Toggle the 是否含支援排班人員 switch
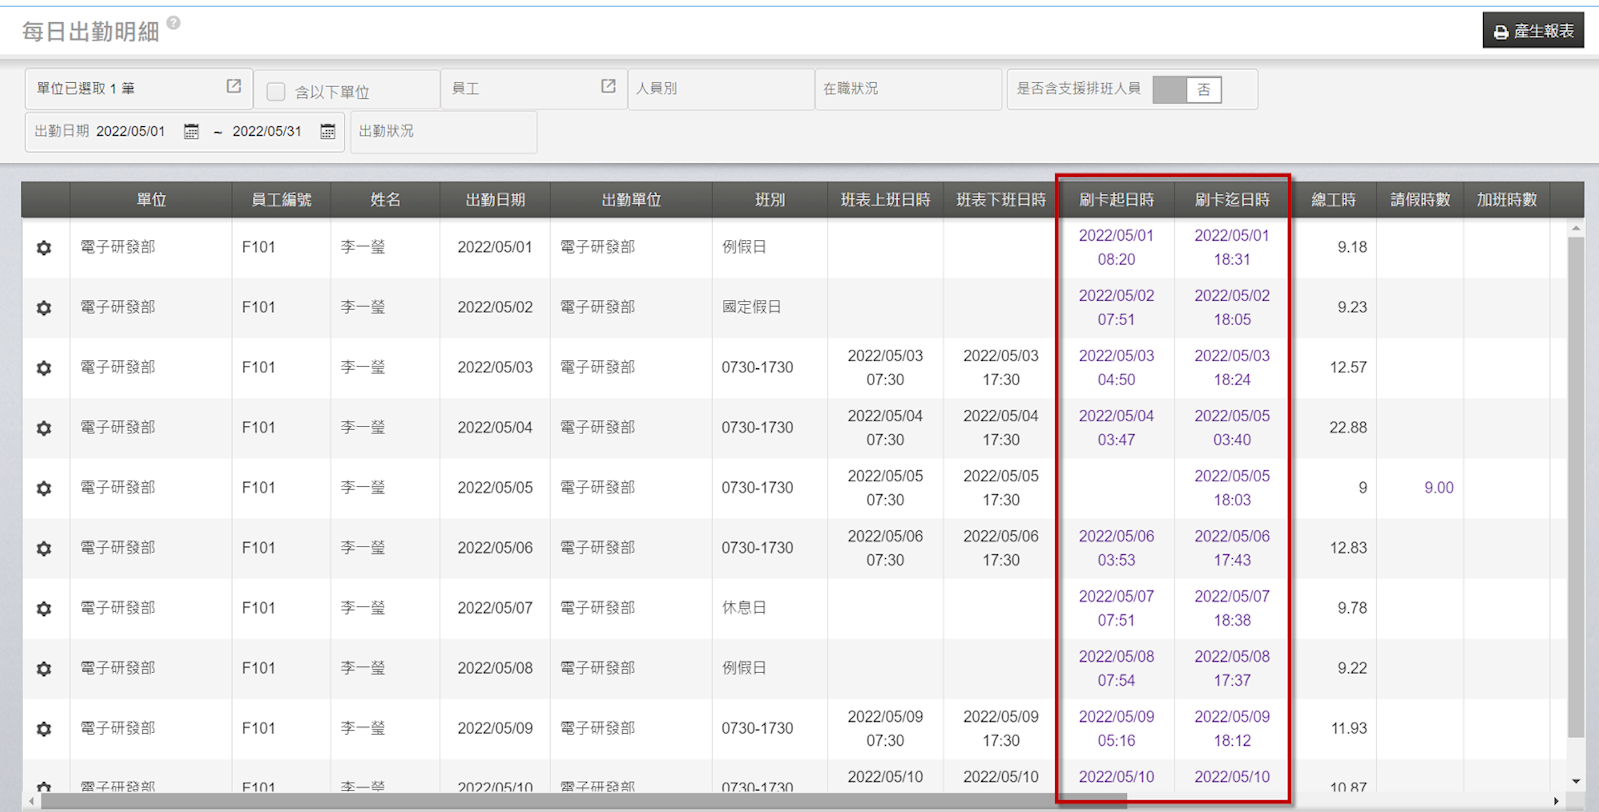 (x=1186, y=90)
